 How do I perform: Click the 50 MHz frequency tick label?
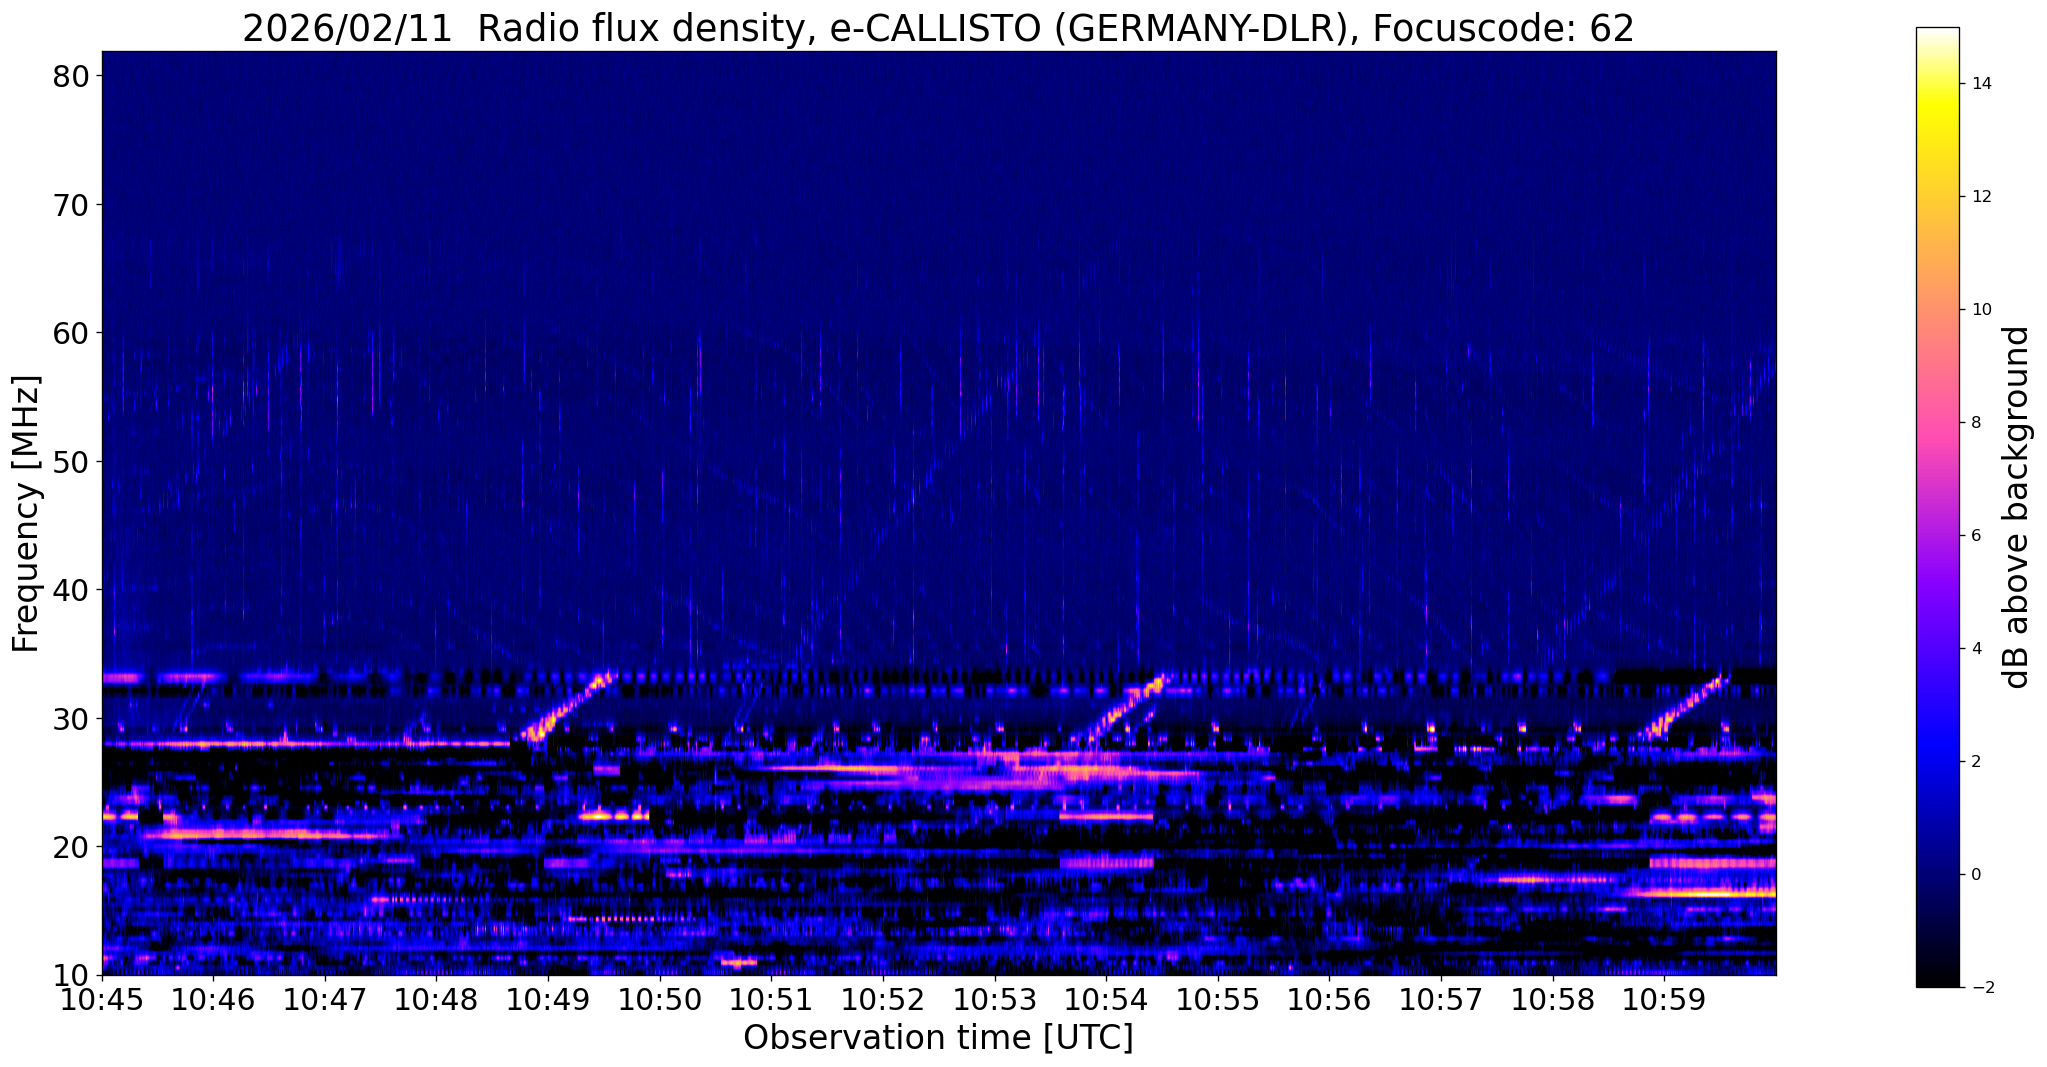71,461
